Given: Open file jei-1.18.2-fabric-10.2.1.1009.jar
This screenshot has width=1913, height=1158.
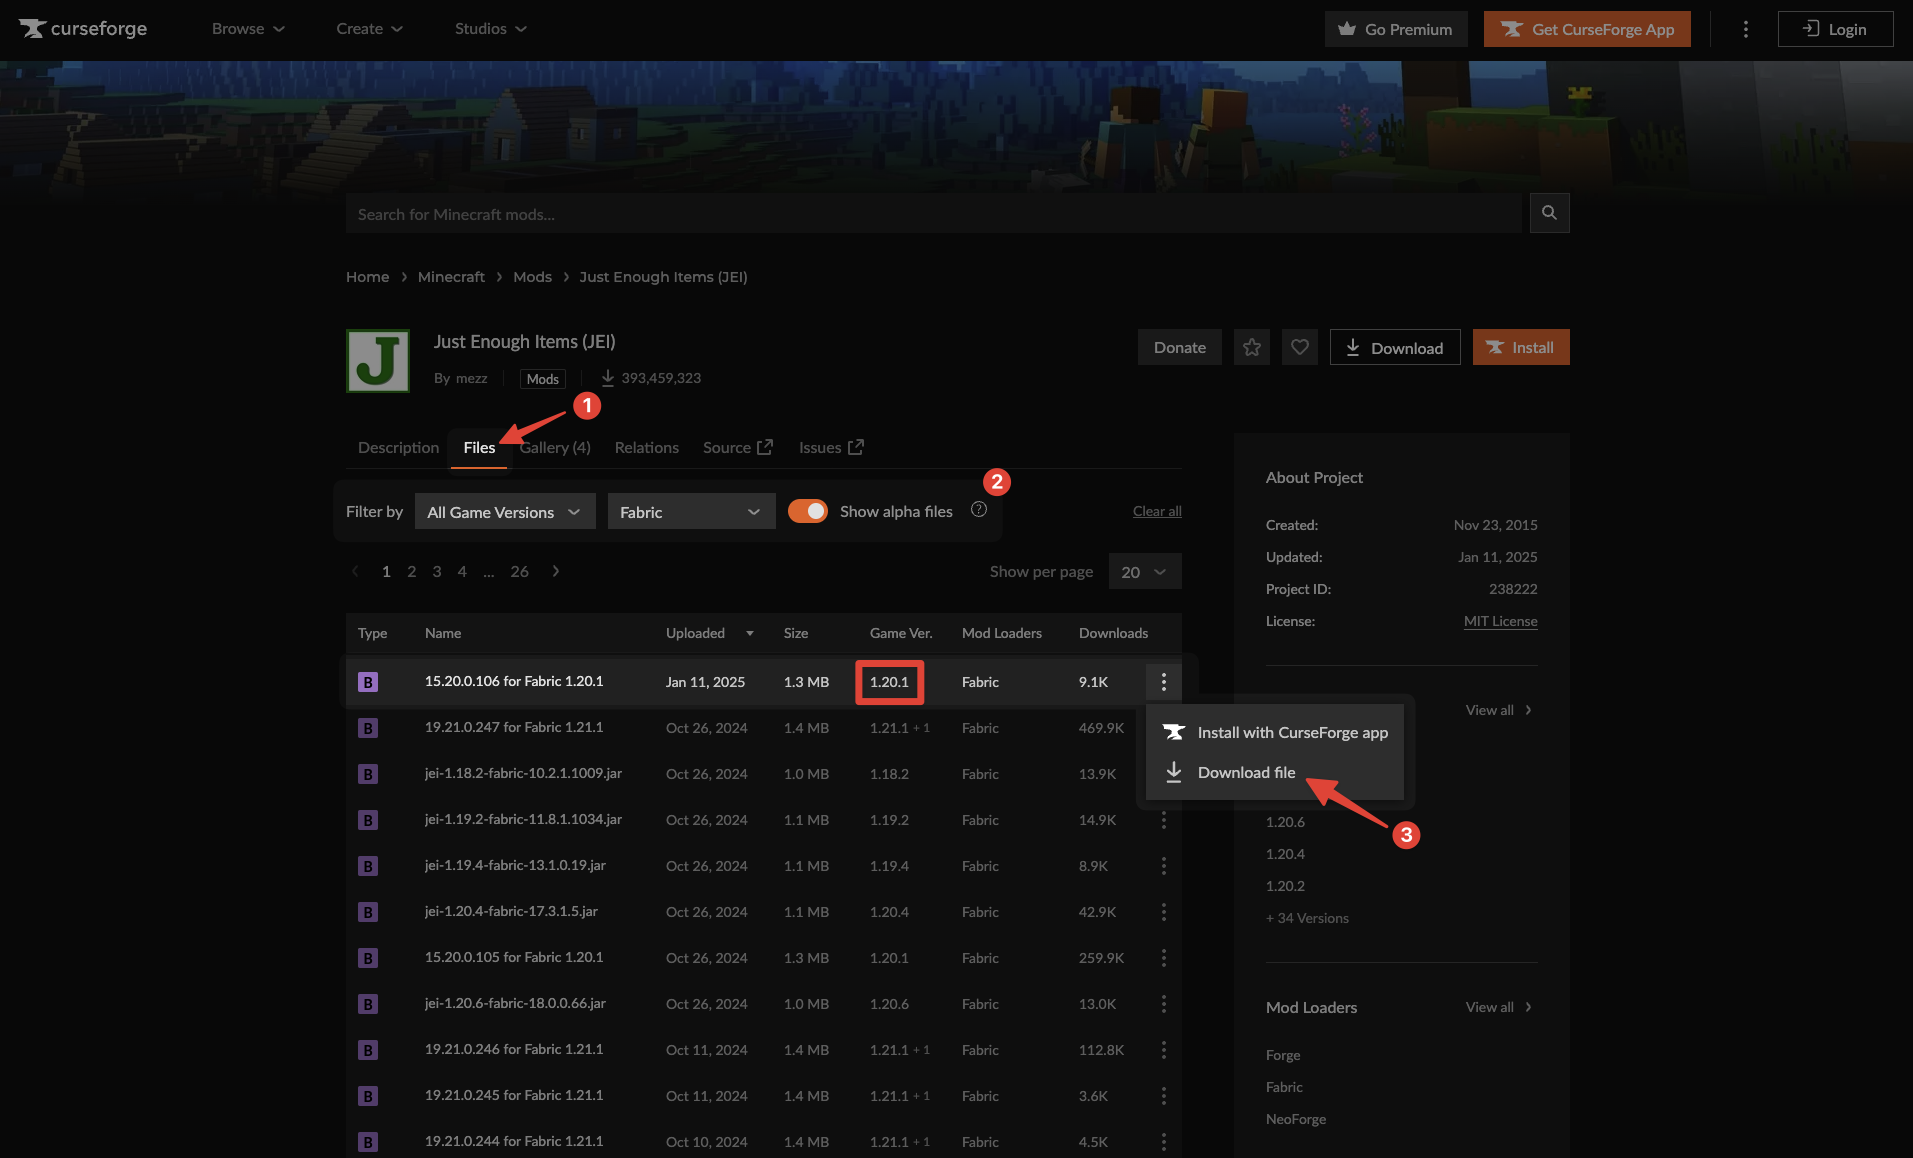Looking at the screenshot, I should (x=523, y=773).
